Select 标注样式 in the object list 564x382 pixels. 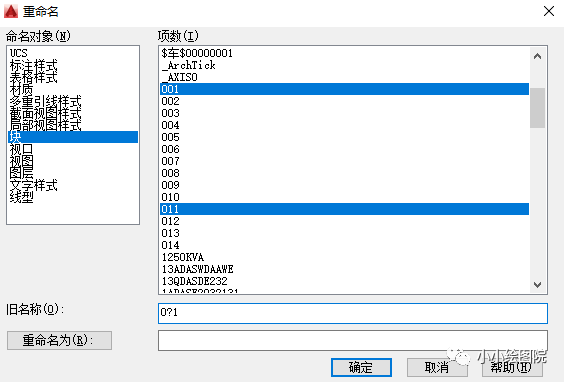tap(73, 65)
